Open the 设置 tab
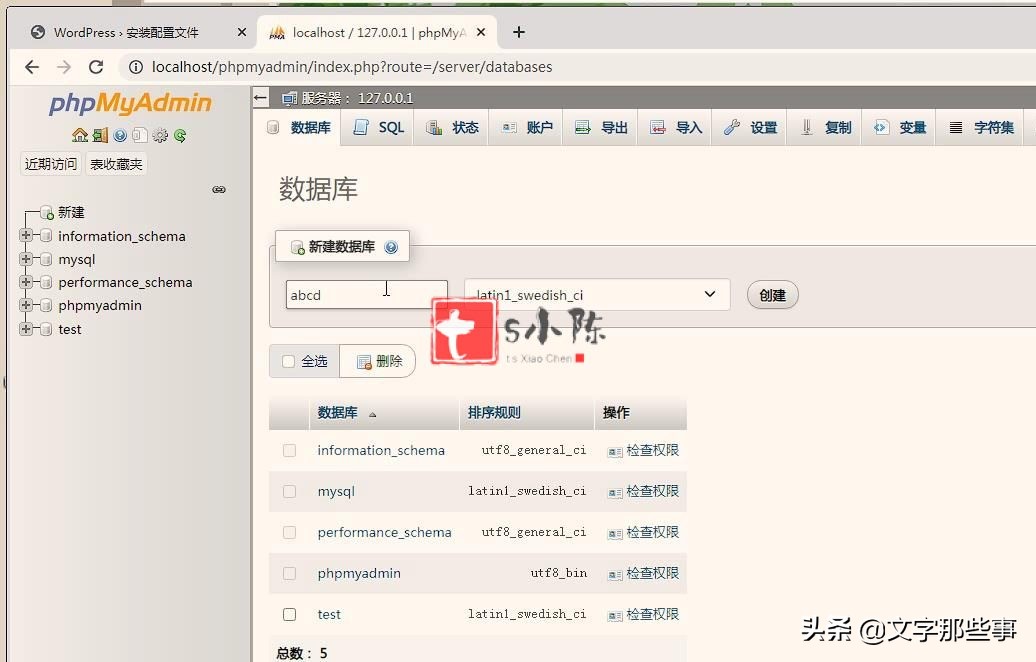 [750, 128]
